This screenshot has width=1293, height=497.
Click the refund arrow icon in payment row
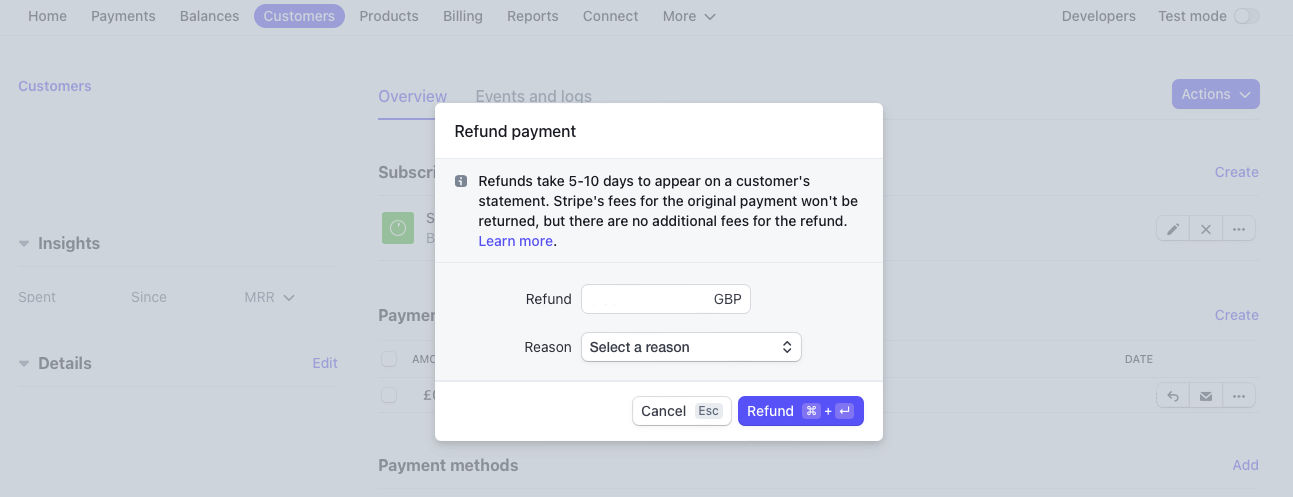1173,396
